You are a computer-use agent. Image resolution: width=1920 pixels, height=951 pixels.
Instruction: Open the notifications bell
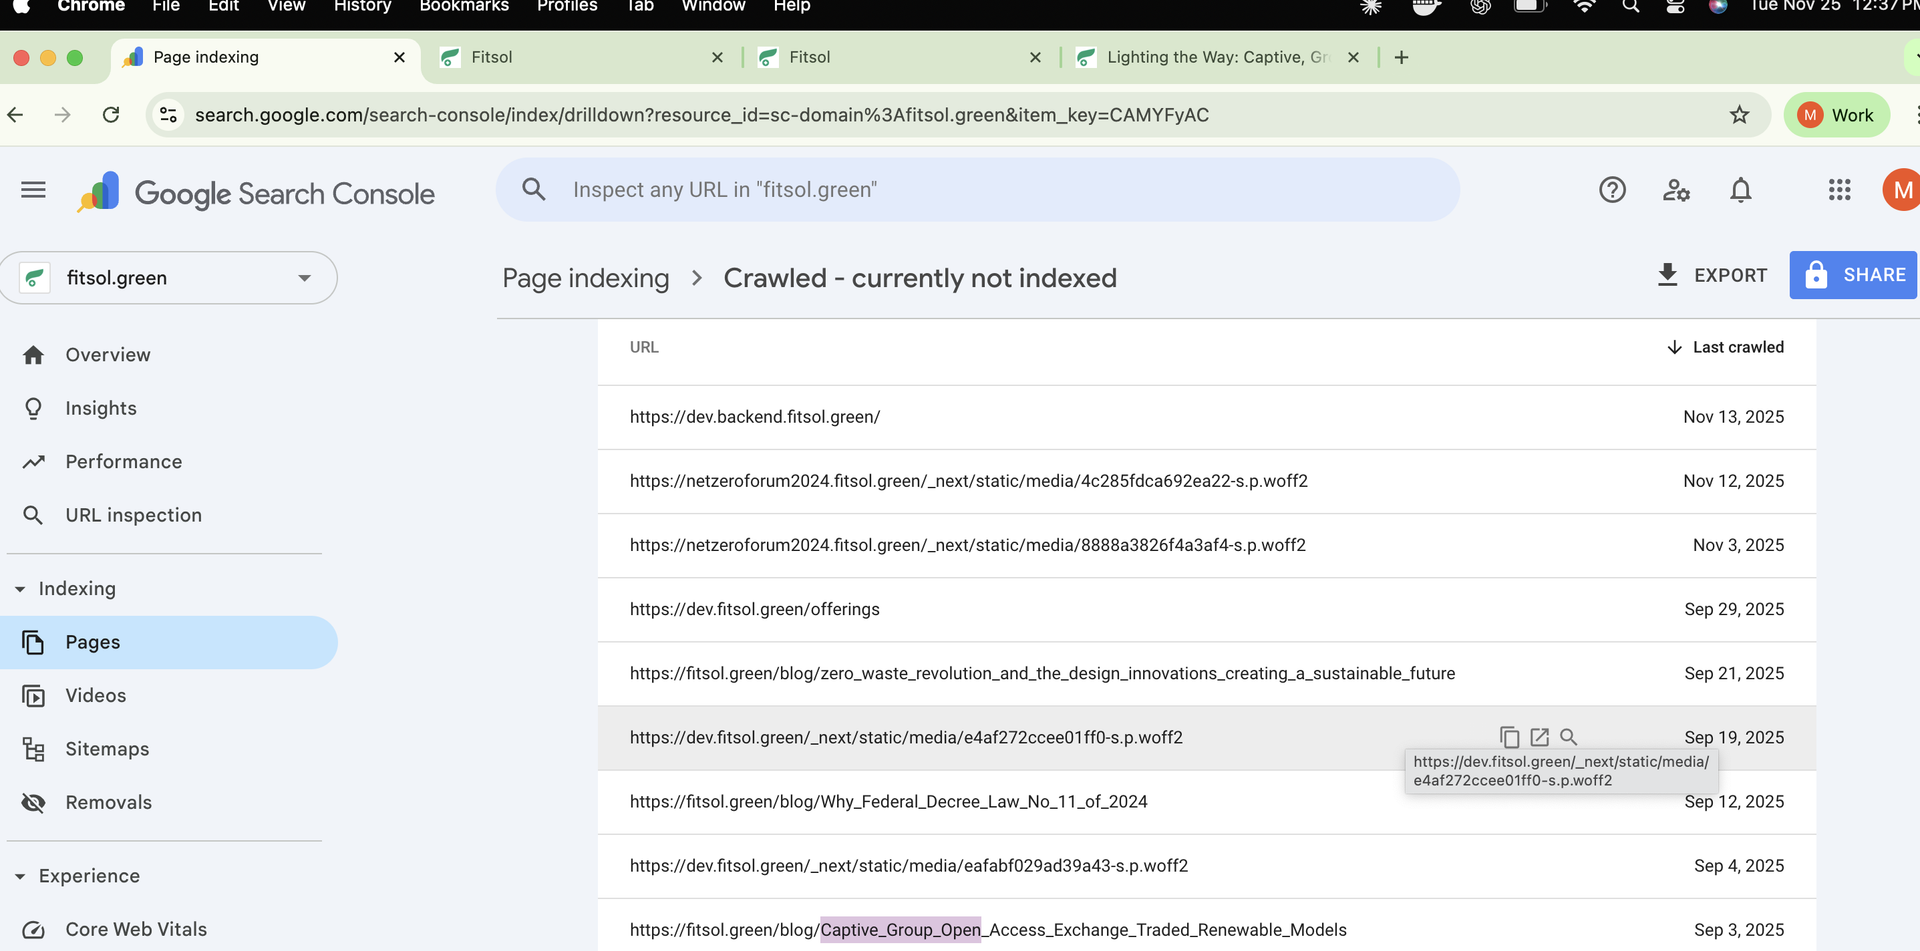[1741, 189]
